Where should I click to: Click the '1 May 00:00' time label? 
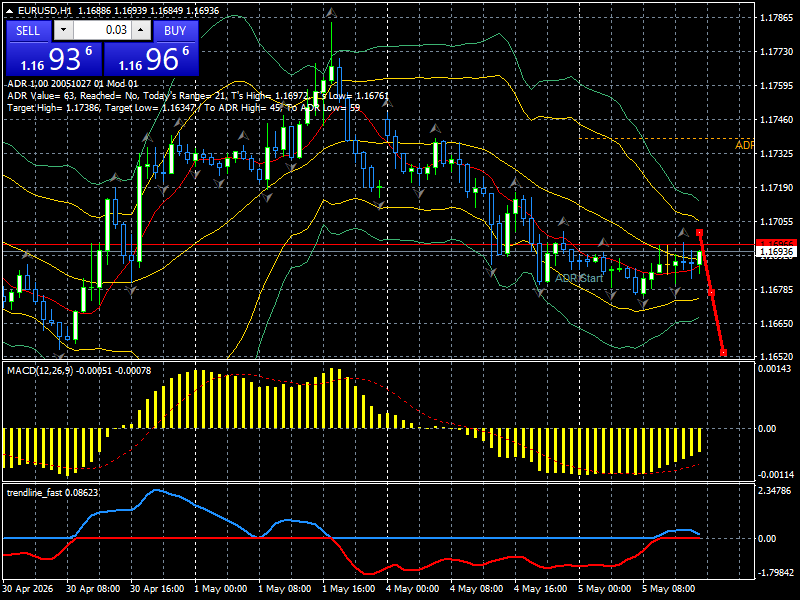pos(220,589)
